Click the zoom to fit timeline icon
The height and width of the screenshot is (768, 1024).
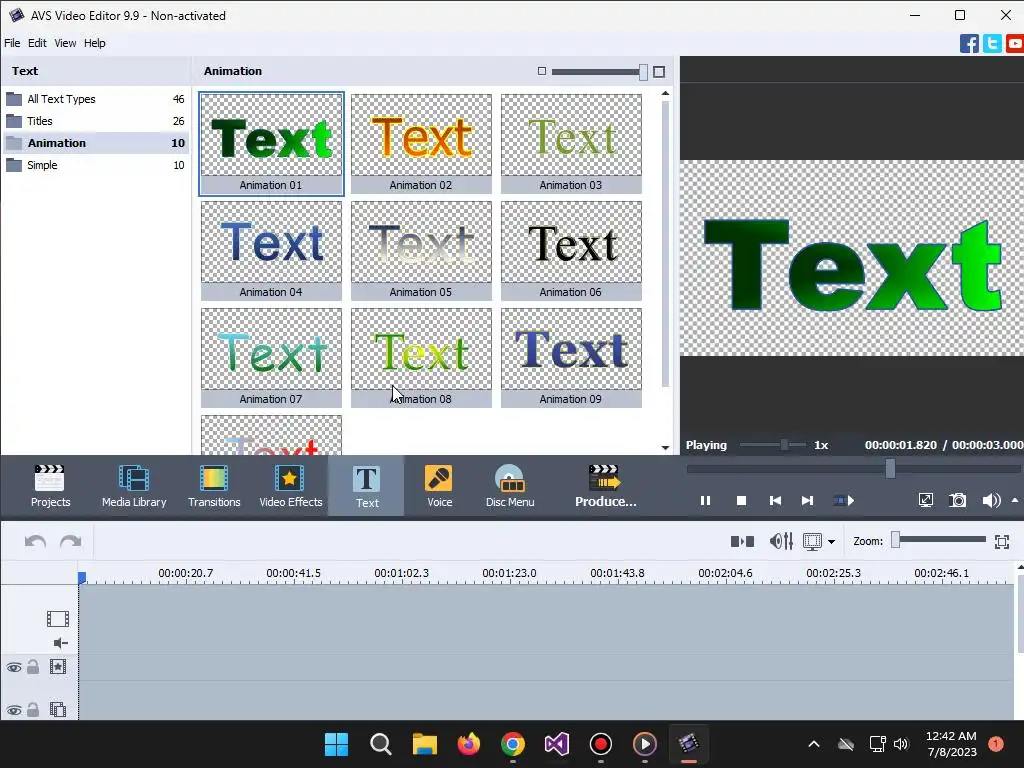1002,541
